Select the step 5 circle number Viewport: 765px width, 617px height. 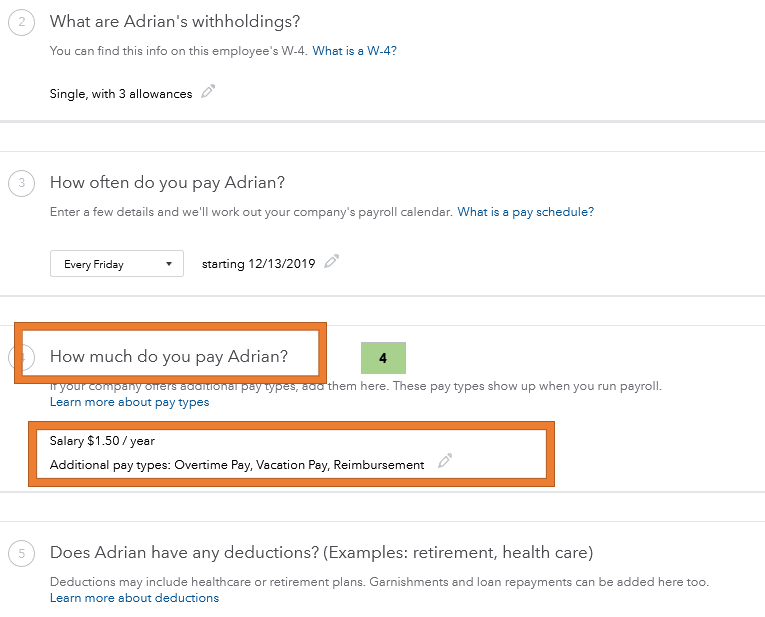coord(21,553)
